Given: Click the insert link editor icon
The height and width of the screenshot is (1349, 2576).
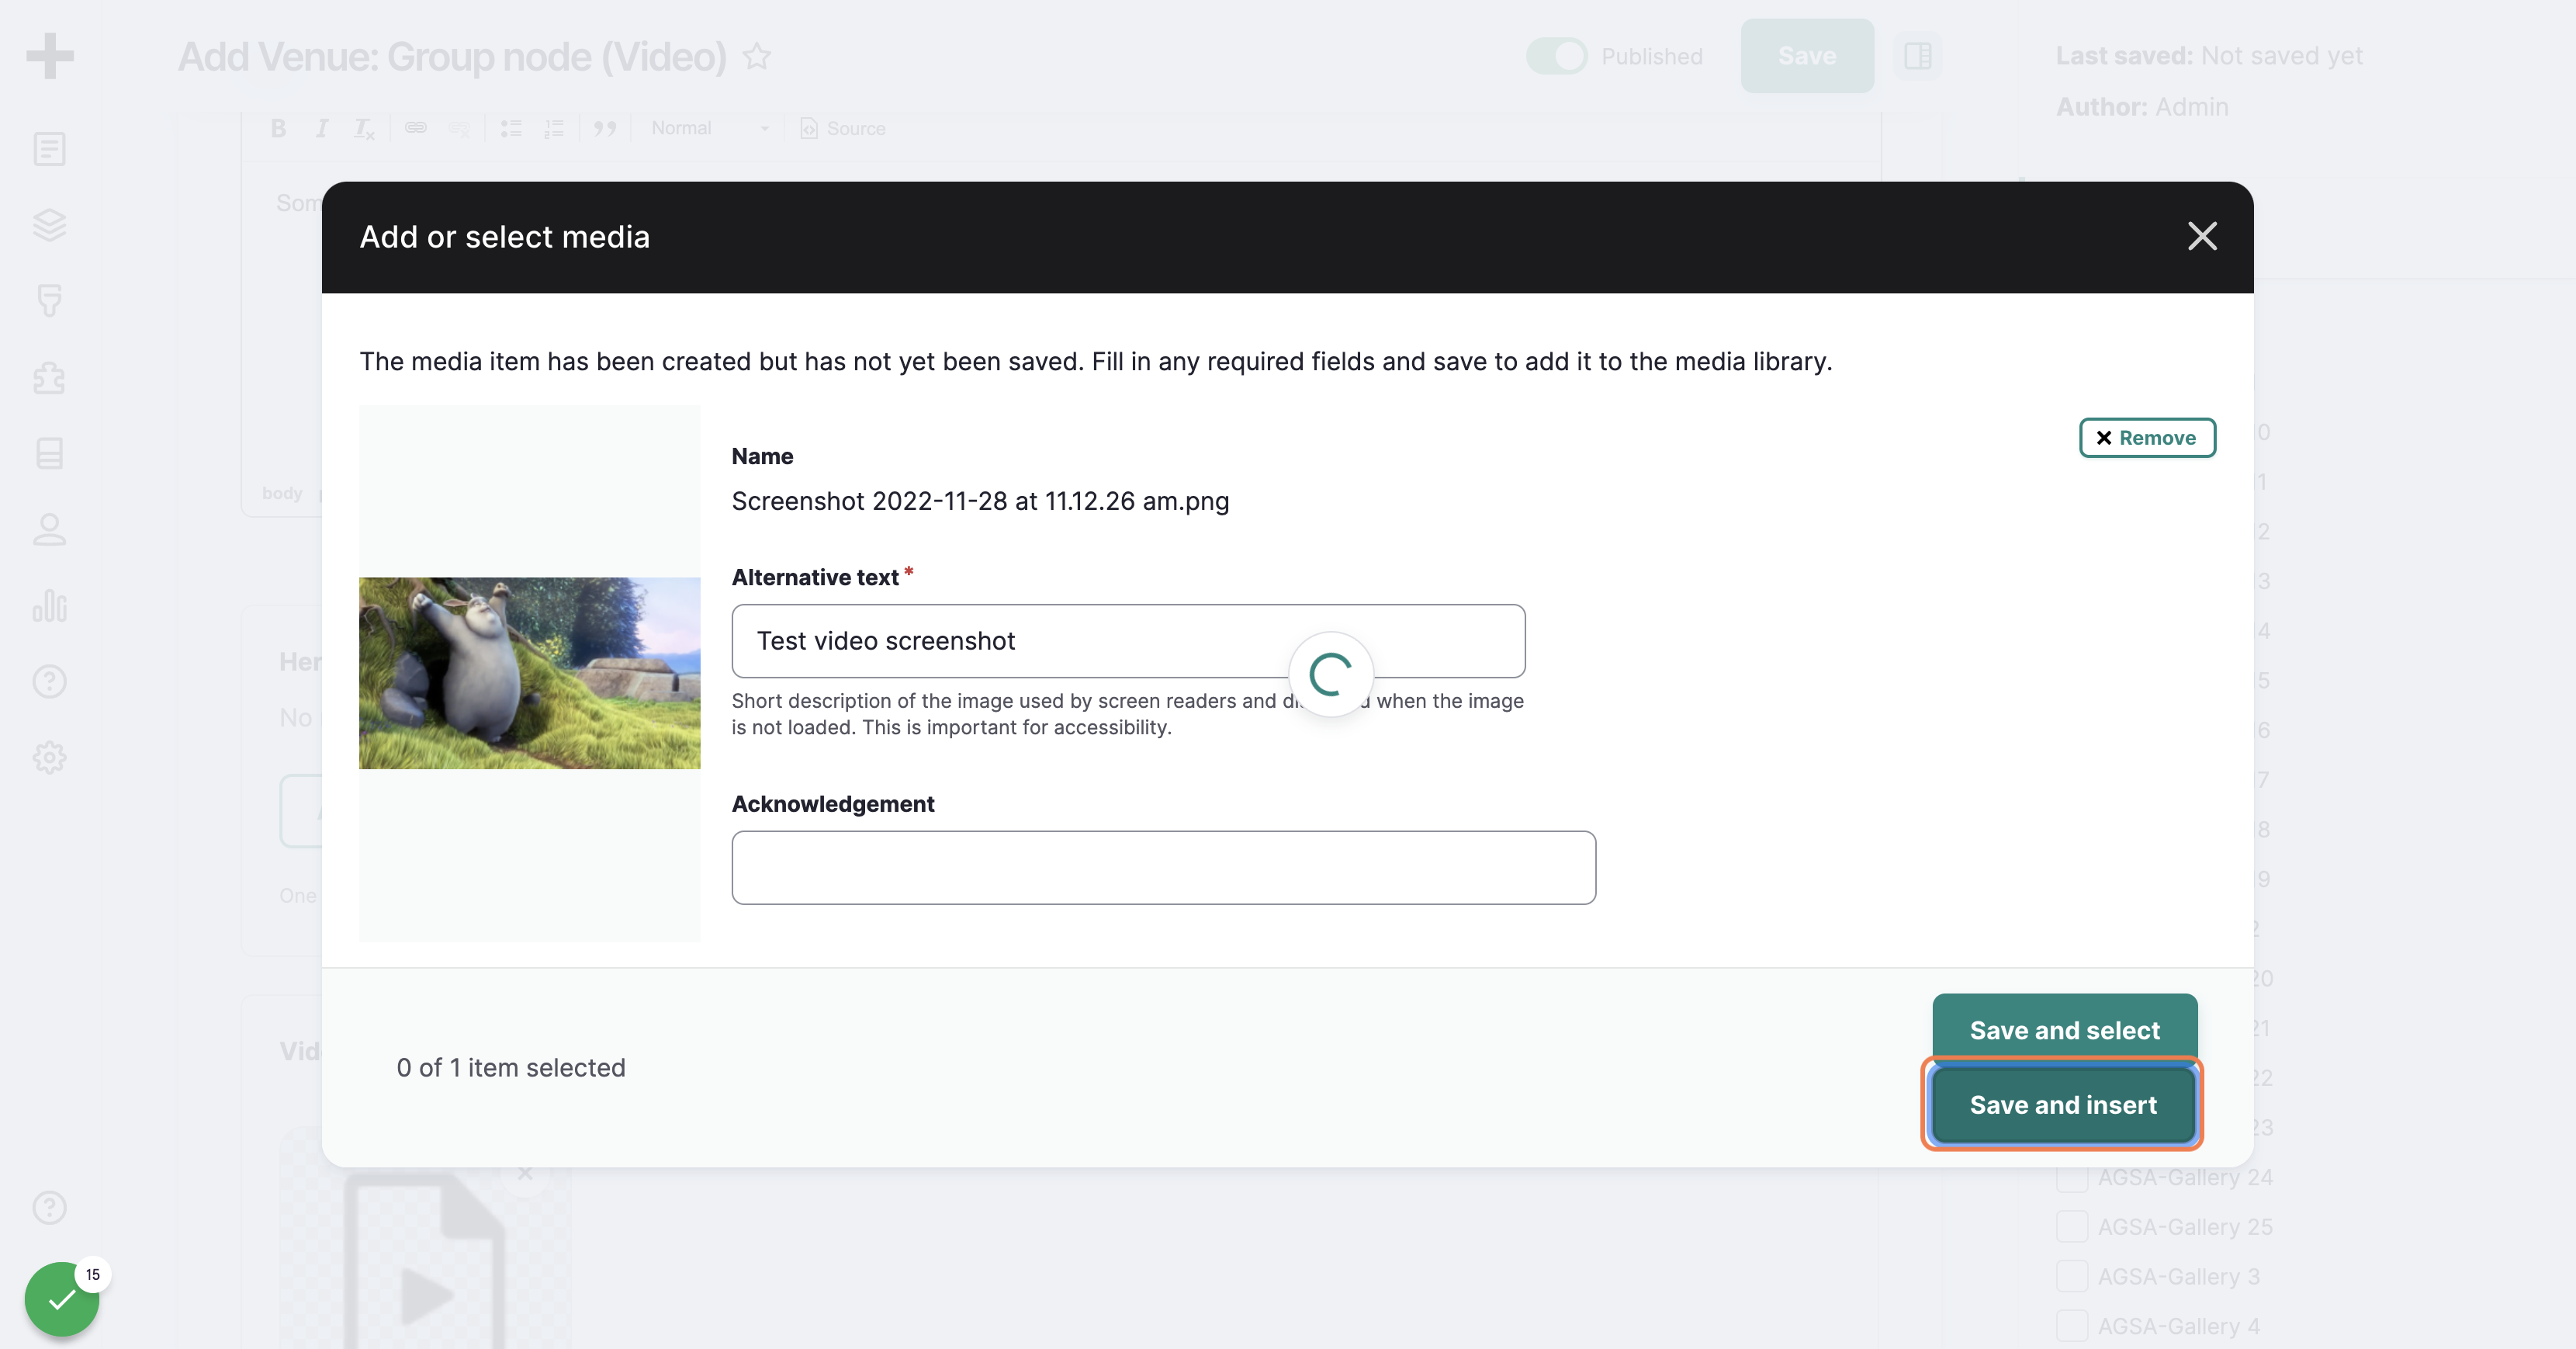Looking at the screenshot, I should point(416,128).
